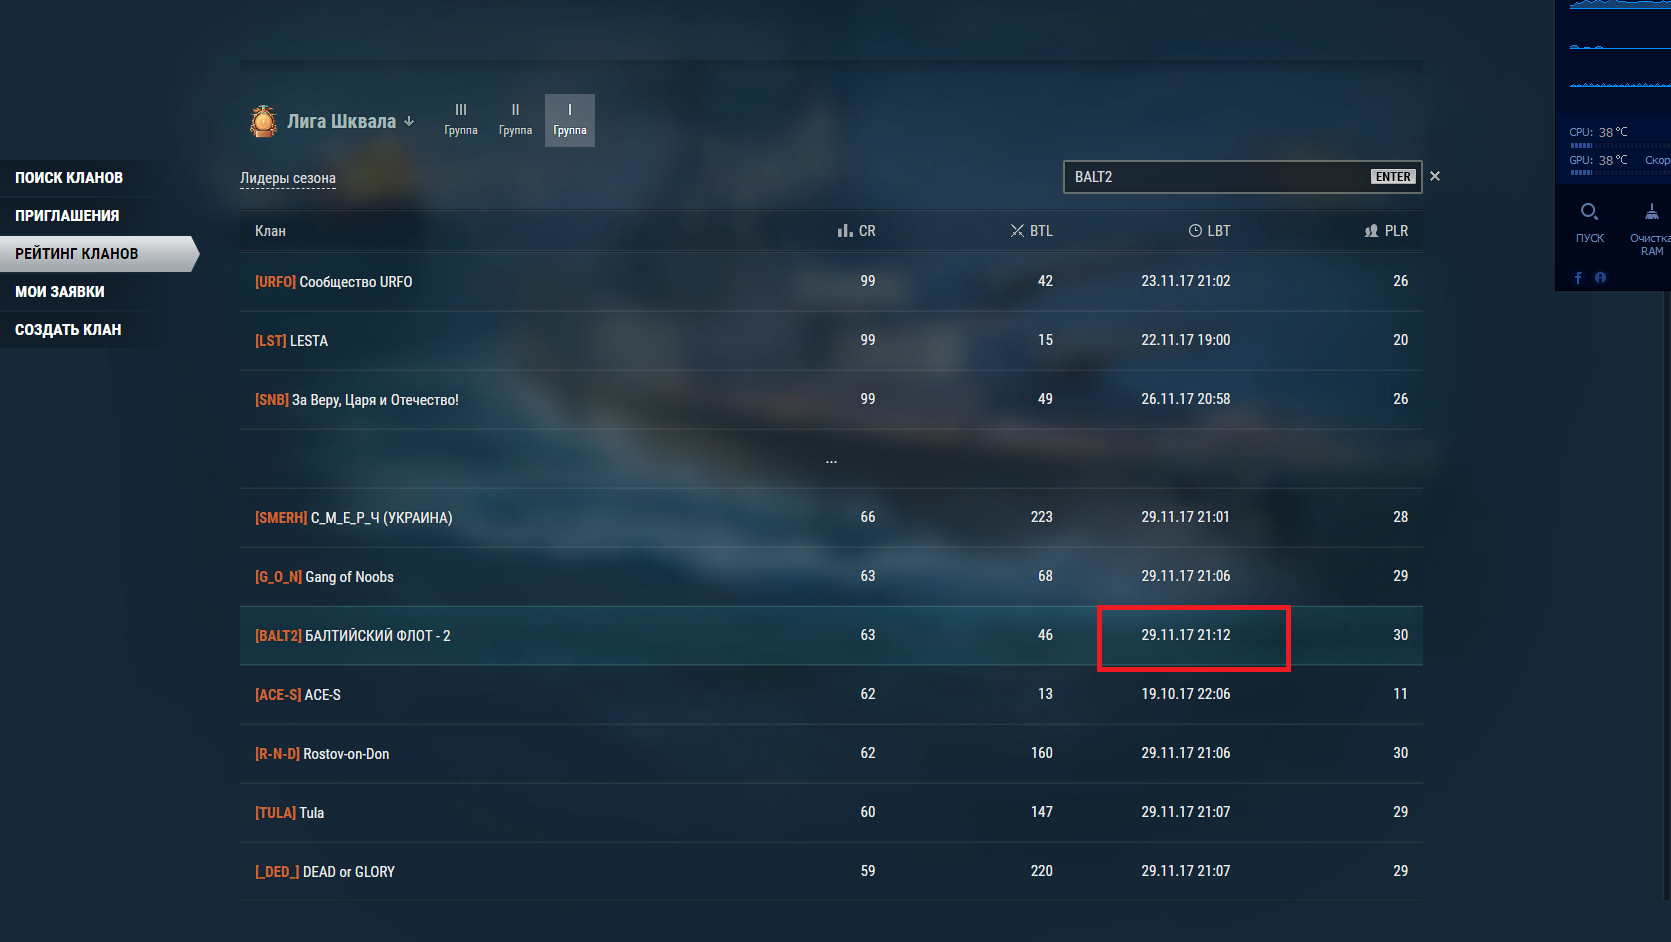
Task: Sort by LBT last battle time icon
Action: (1195, 231)
